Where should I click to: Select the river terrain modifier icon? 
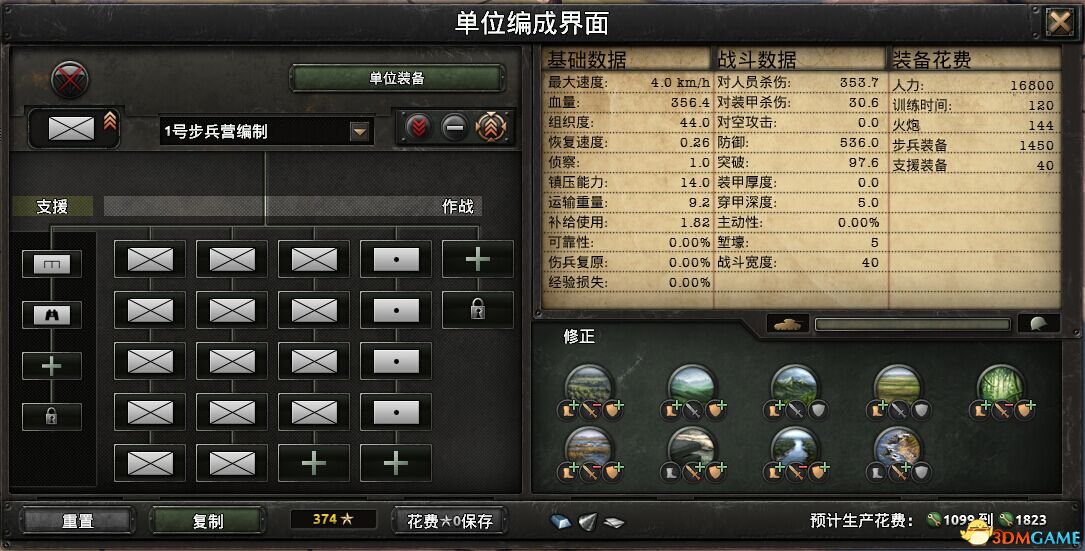pyautogui.click(x=795, y=447)
